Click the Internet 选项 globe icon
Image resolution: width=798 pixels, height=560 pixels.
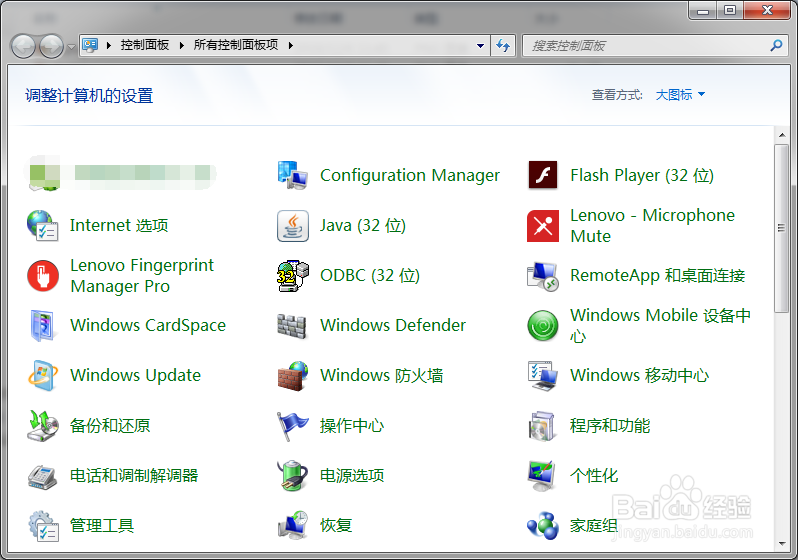click(42, 225)
